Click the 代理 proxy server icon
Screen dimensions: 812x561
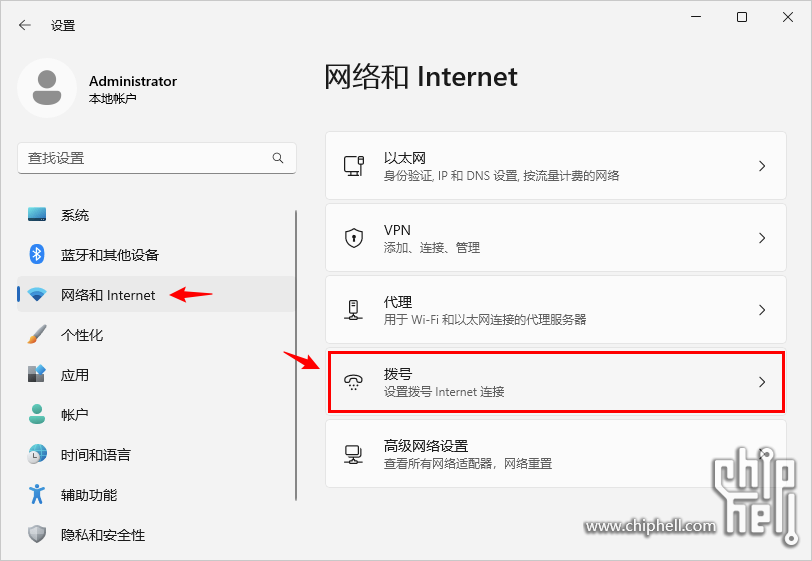click(x=354, y=310)
